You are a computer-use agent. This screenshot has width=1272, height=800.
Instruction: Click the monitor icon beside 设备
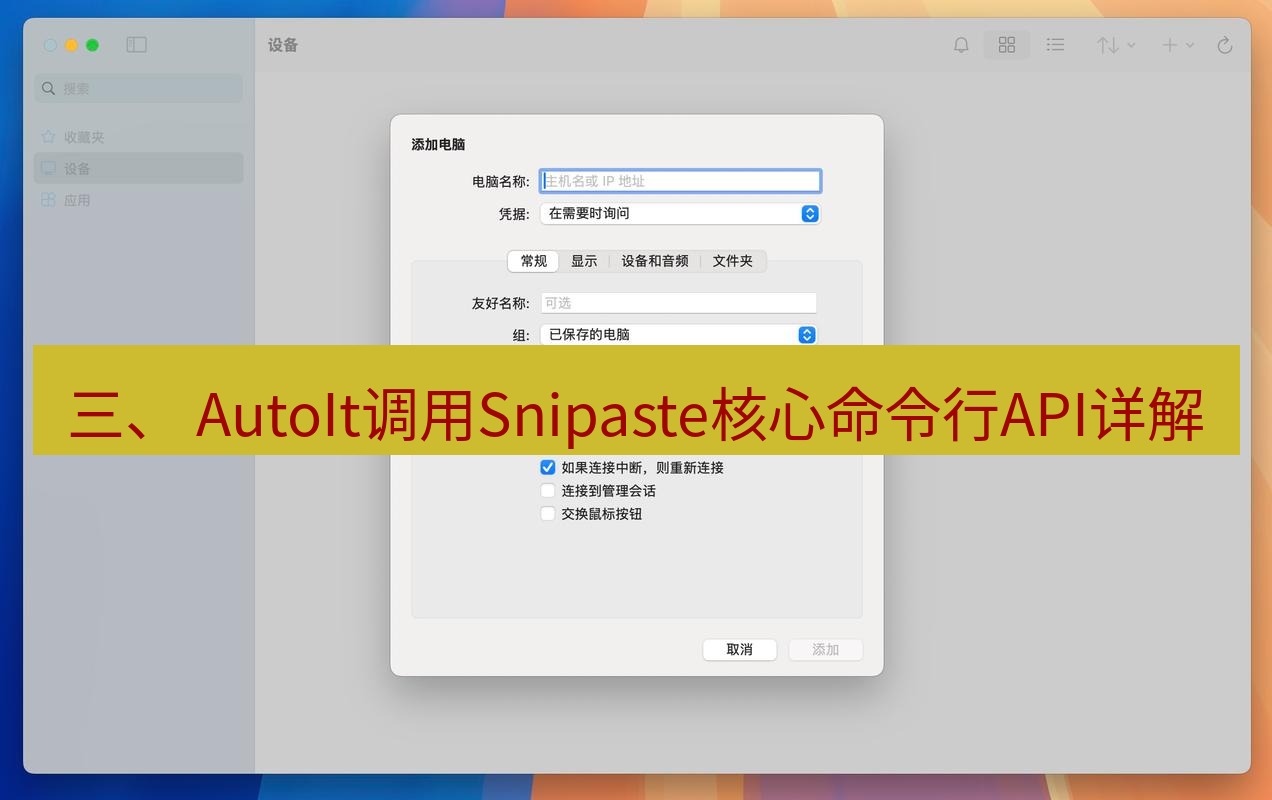48,168
